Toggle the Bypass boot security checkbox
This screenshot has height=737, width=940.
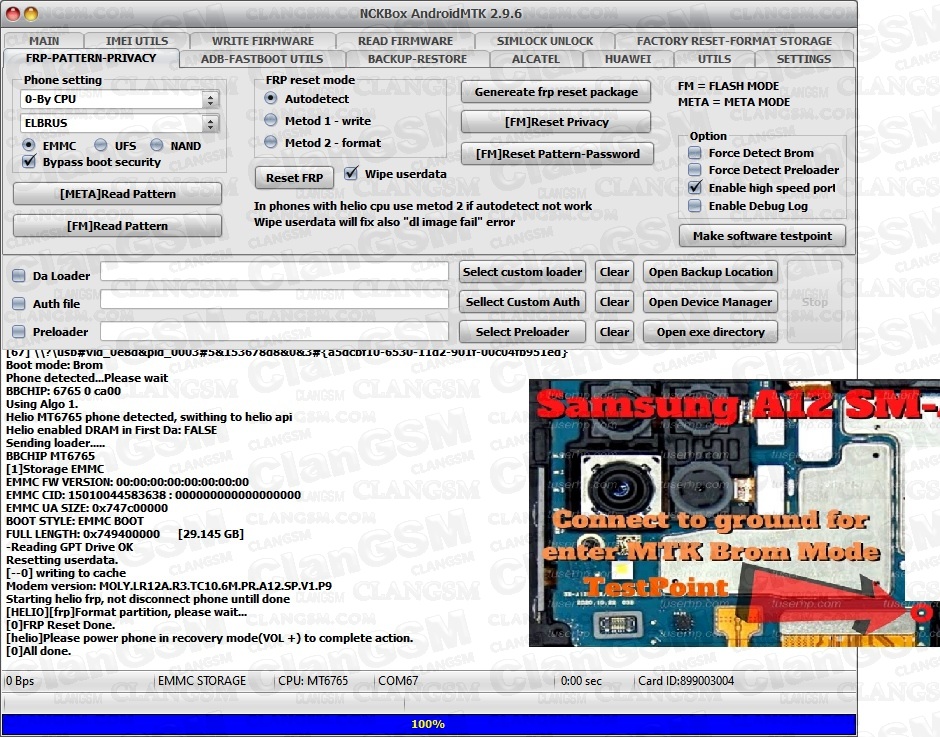click(29, 162)
